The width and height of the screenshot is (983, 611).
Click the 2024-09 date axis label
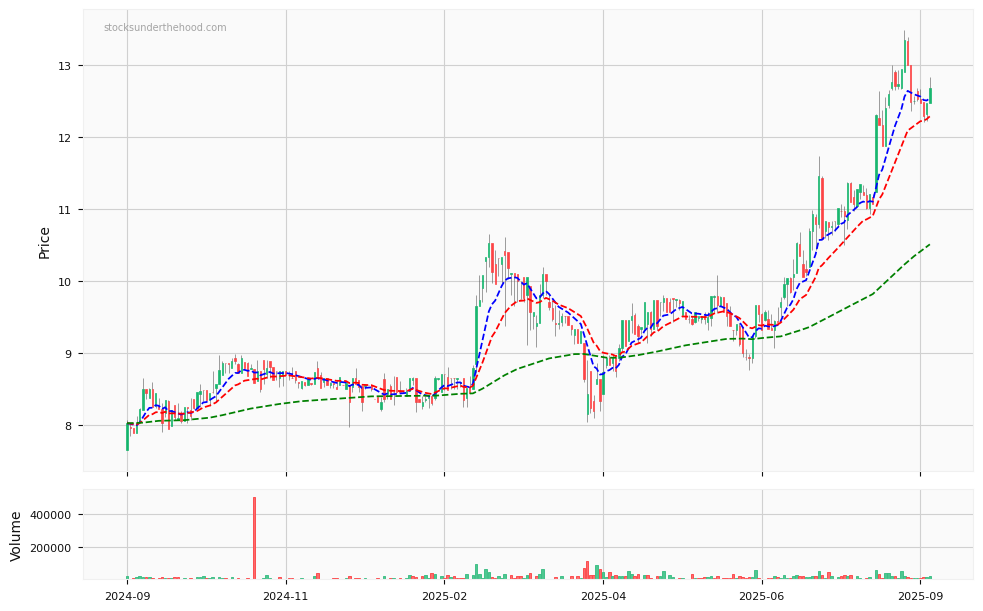point(127,597)
